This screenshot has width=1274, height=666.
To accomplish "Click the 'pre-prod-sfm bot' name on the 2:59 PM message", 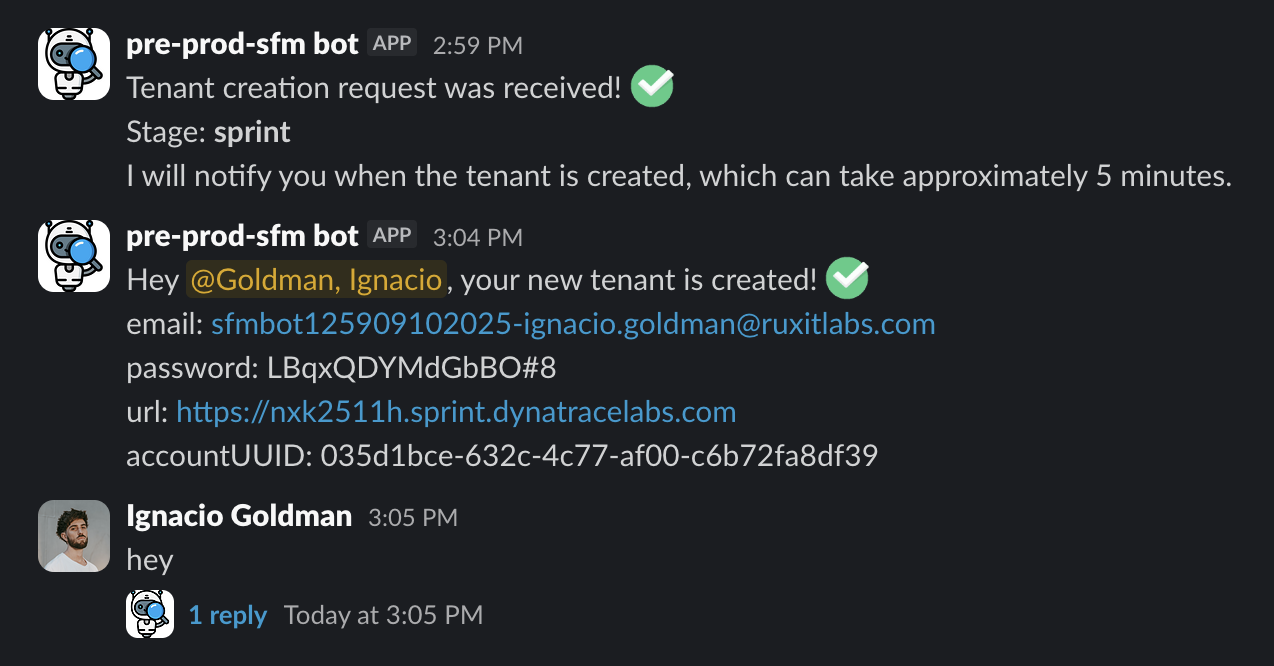I will (242, 44).
